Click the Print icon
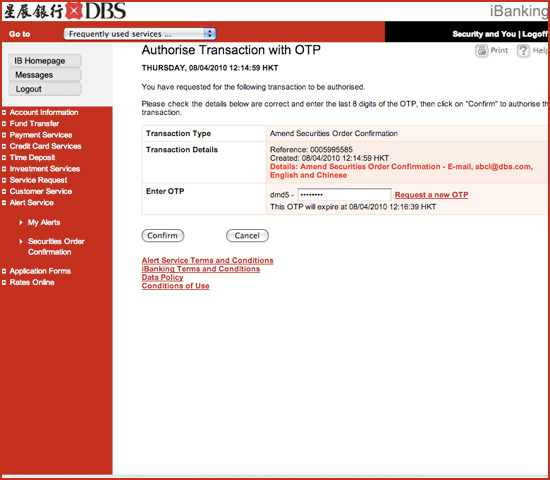Screen dimensions: 550x480 tap(482, 51)
